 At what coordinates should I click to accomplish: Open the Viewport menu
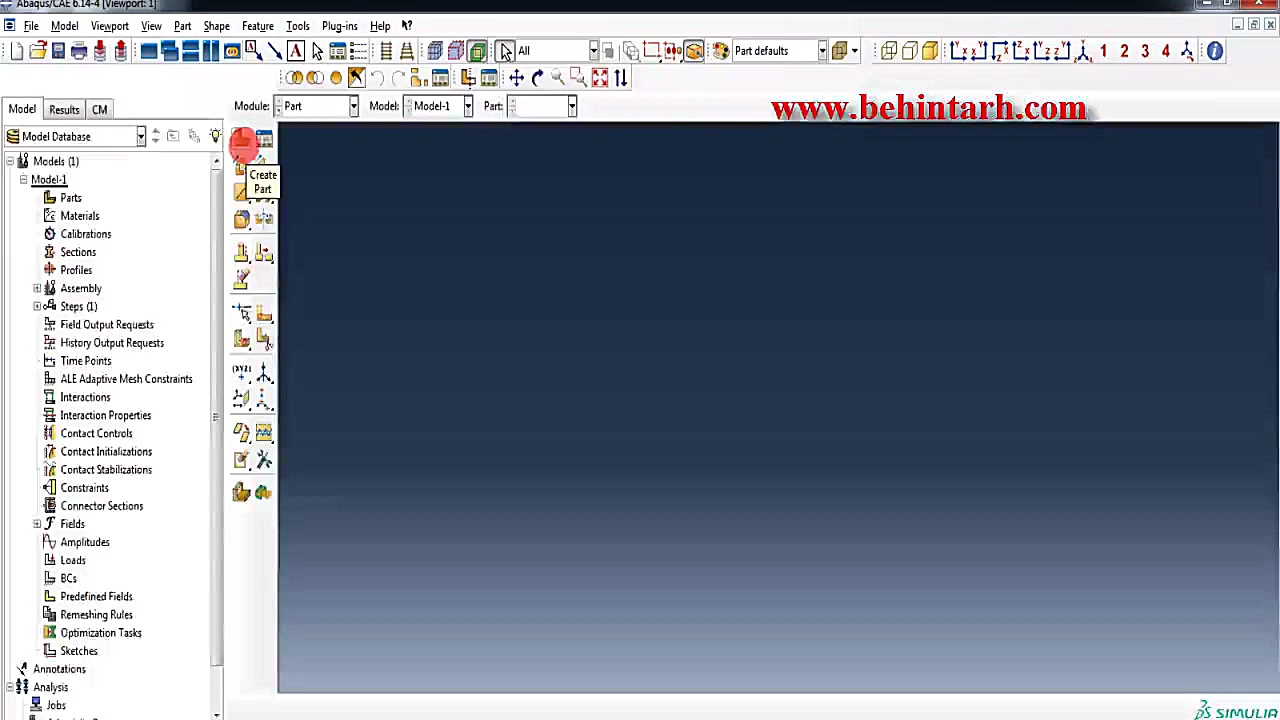[109, 26]
